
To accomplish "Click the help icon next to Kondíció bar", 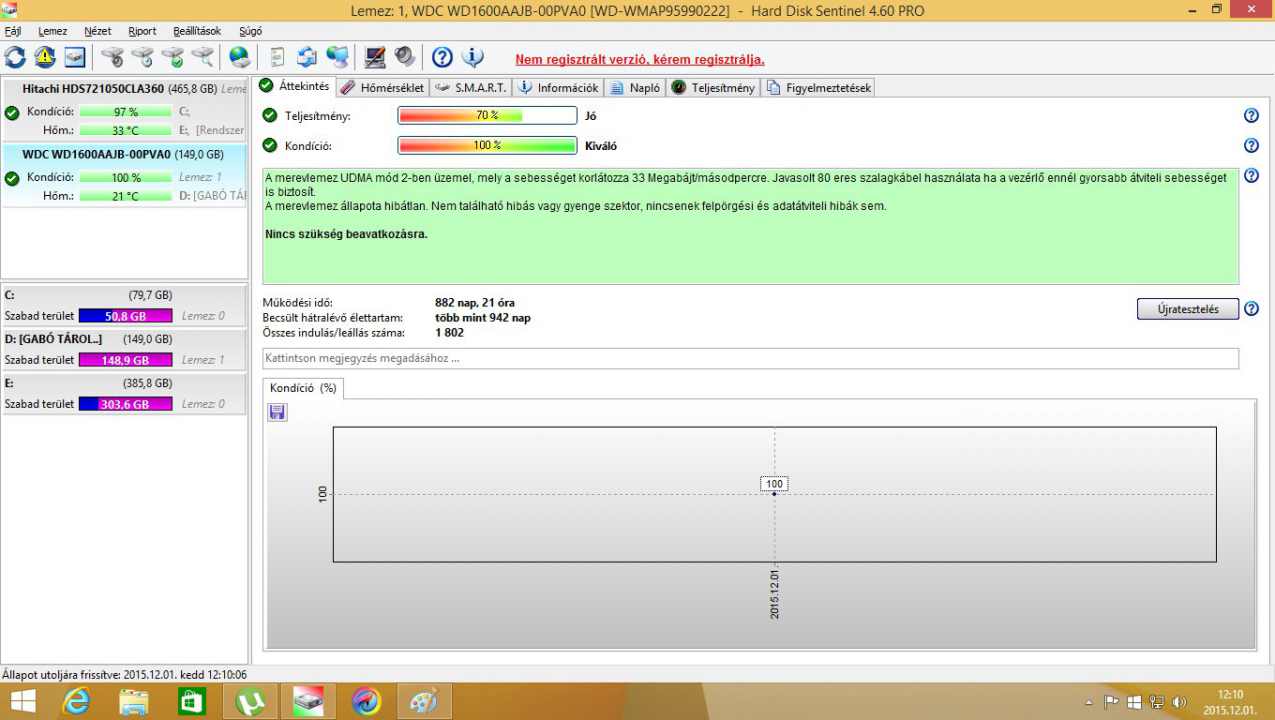I will click(1251, 146).
